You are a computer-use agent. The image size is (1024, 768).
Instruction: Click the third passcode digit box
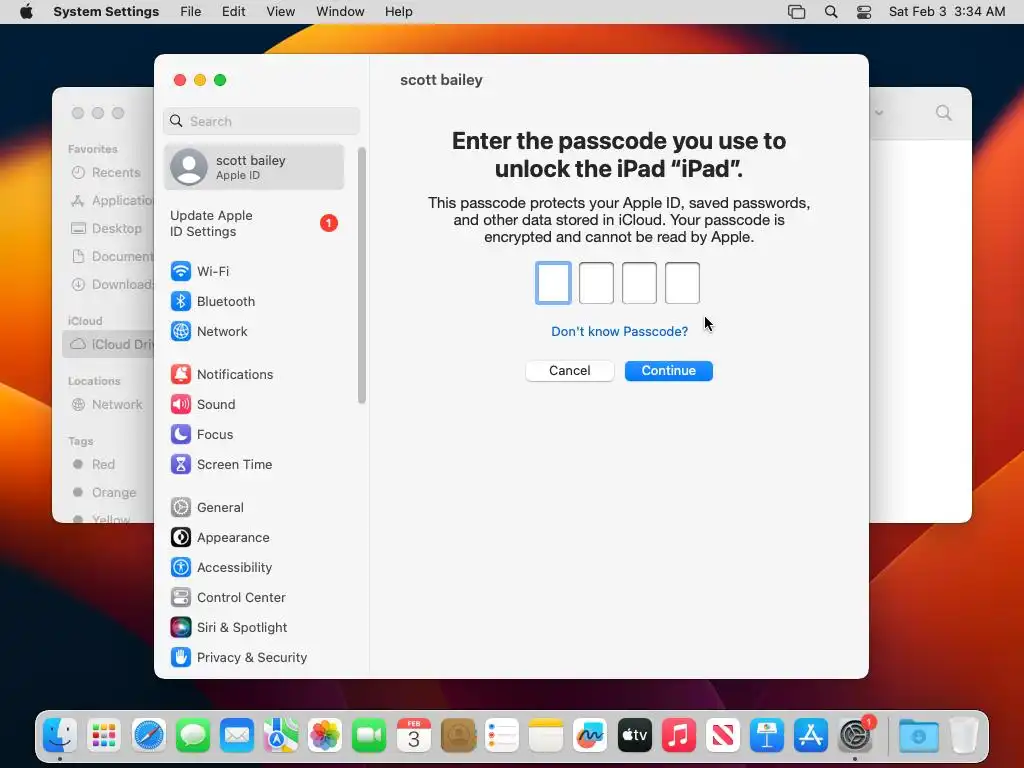639,283
